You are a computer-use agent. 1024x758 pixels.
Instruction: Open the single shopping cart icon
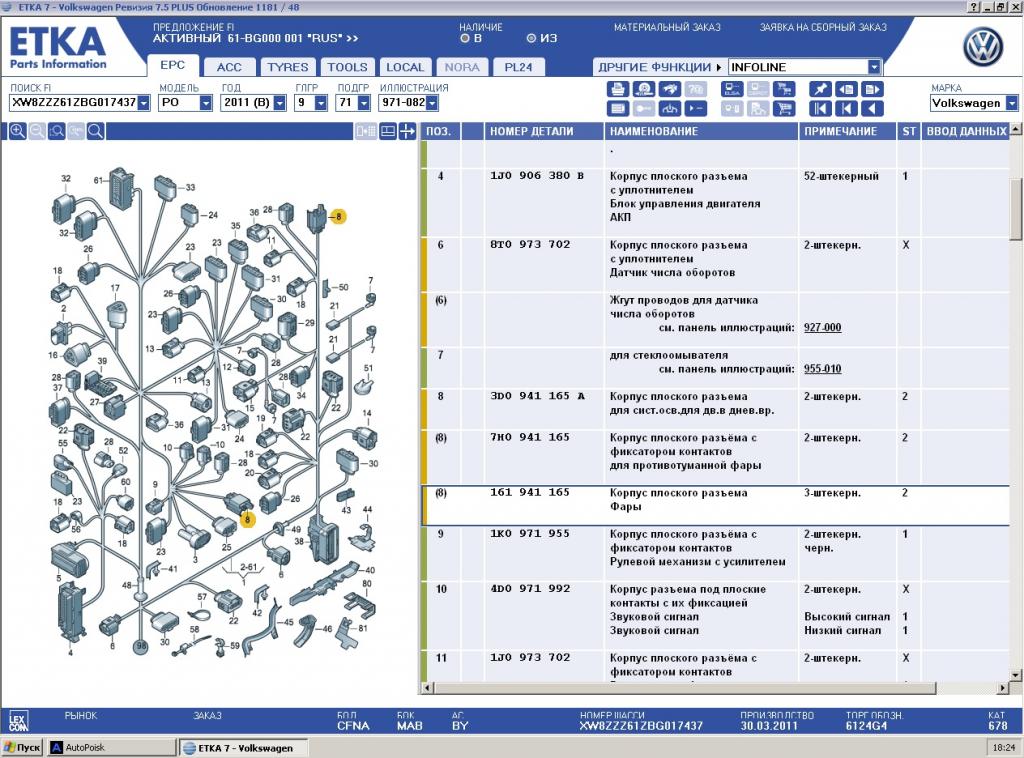point(784,108)
